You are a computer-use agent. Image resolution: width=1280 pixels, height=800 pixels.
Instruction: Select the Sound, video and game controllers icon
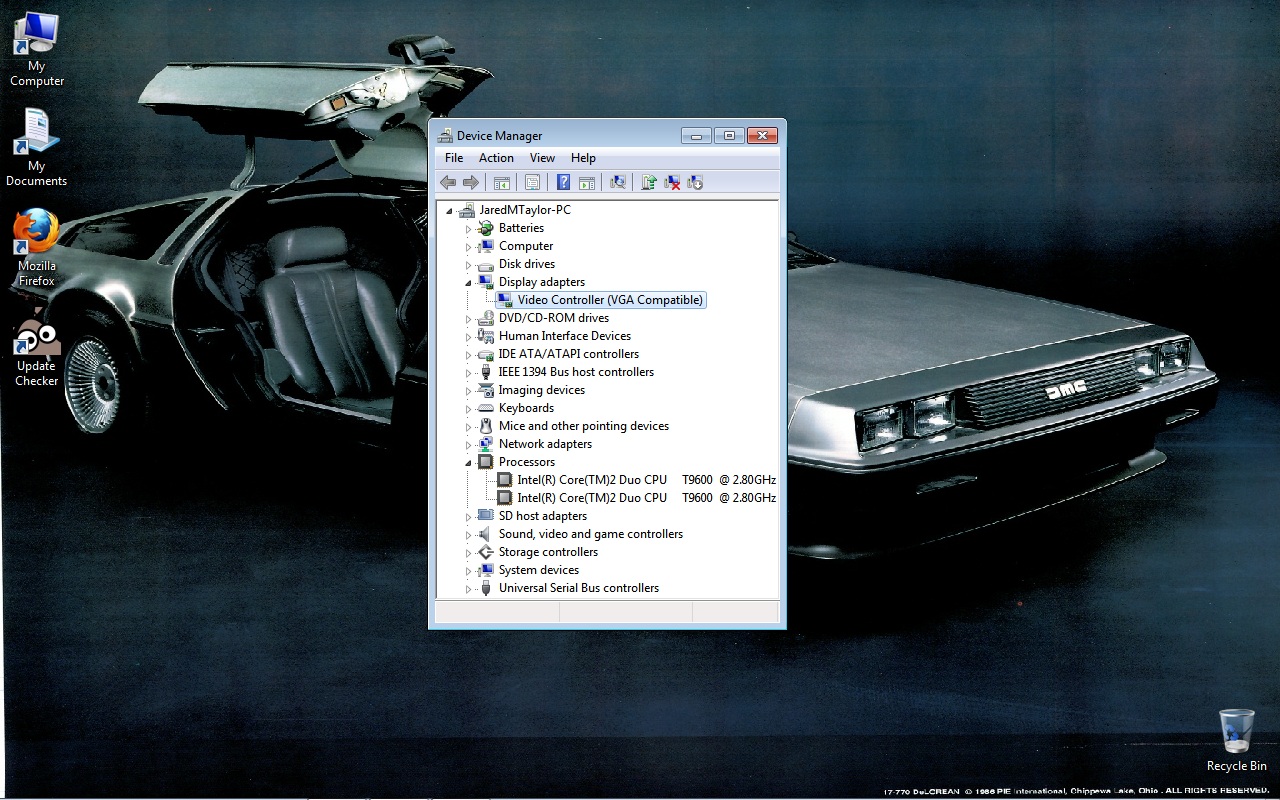pyautogui.click(x=486, y=534)
